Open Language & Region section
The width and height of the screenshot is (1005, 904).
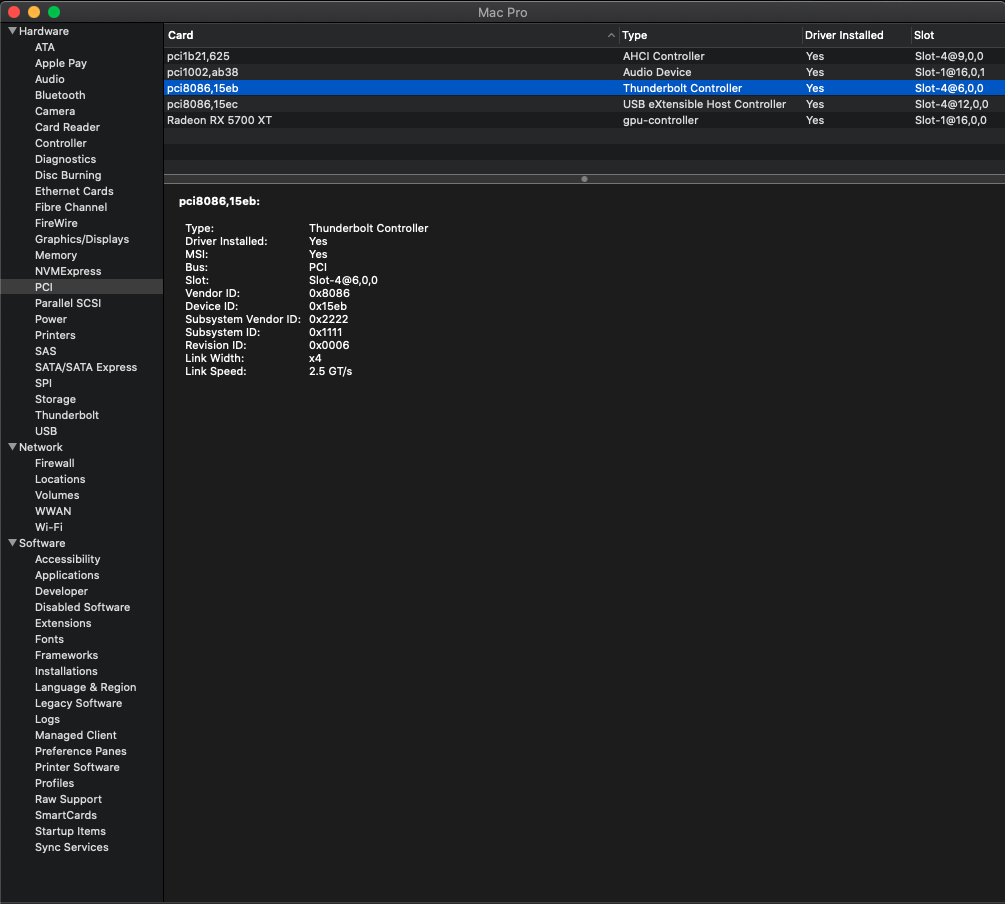[85, 687]
